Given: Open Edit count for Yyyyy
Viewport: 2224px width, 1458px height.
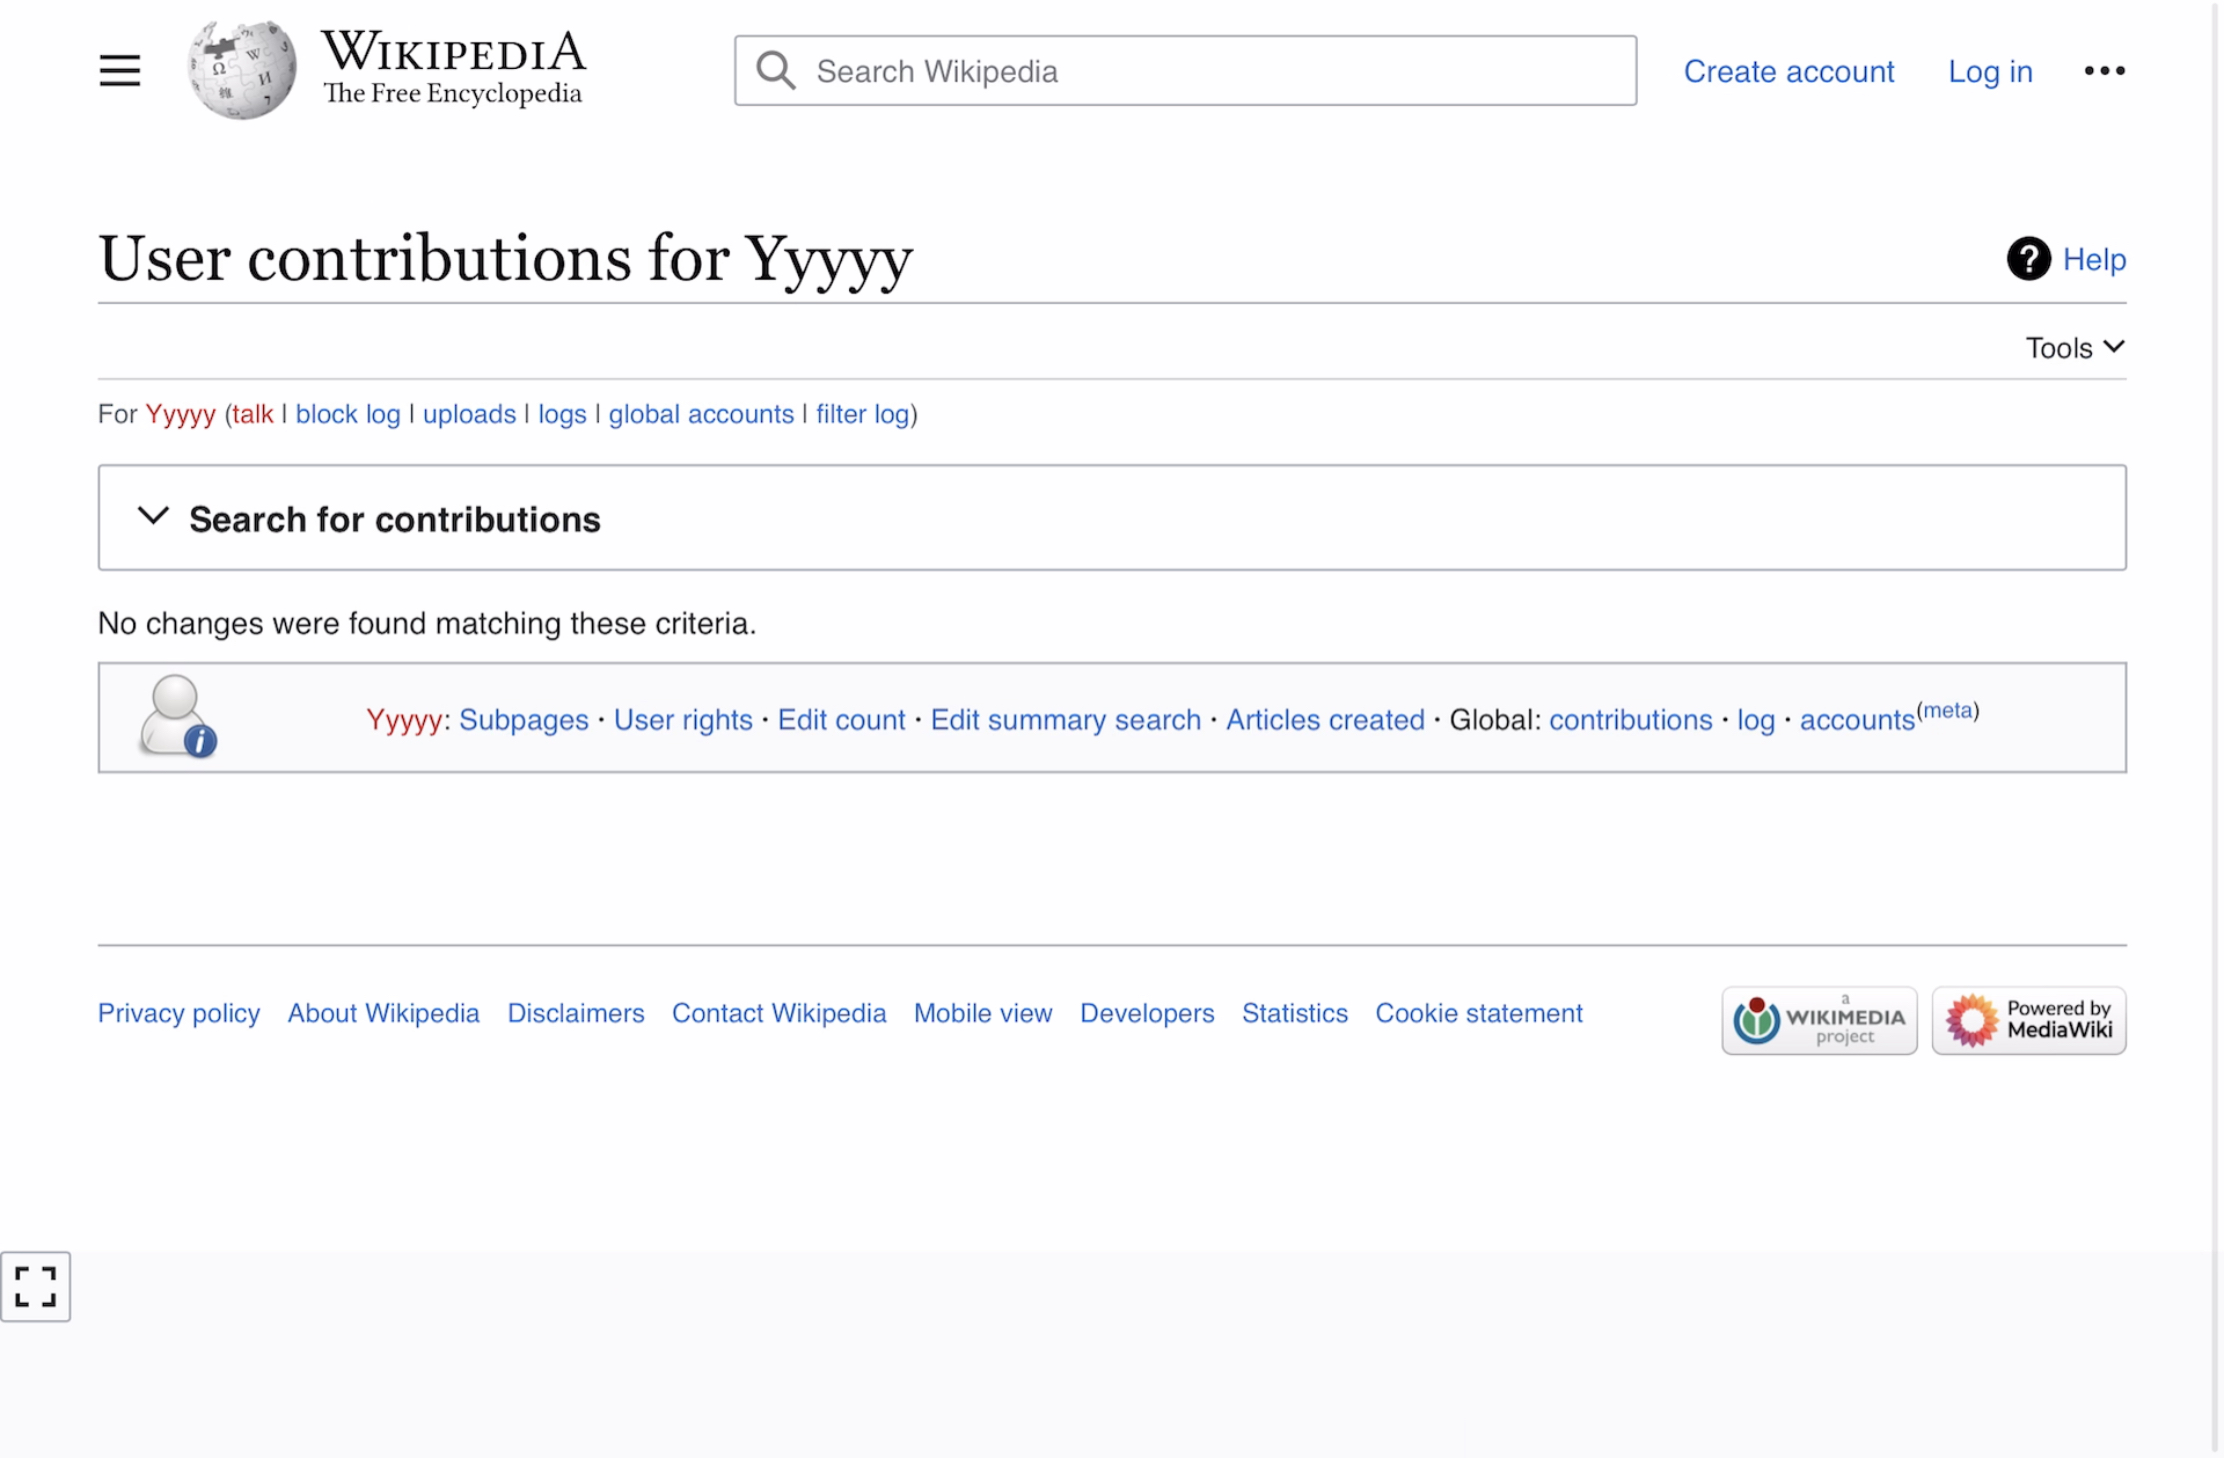Looking at the screenshot, I should click(841, 720).
